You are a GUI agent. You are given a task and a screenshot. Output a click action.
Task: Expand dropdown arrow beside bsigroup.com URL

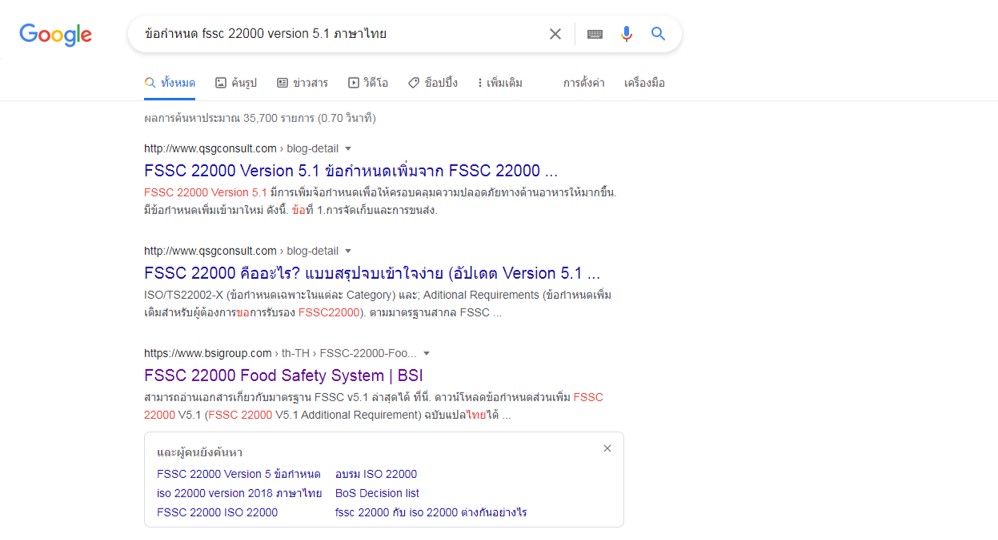tap(426, 353)
